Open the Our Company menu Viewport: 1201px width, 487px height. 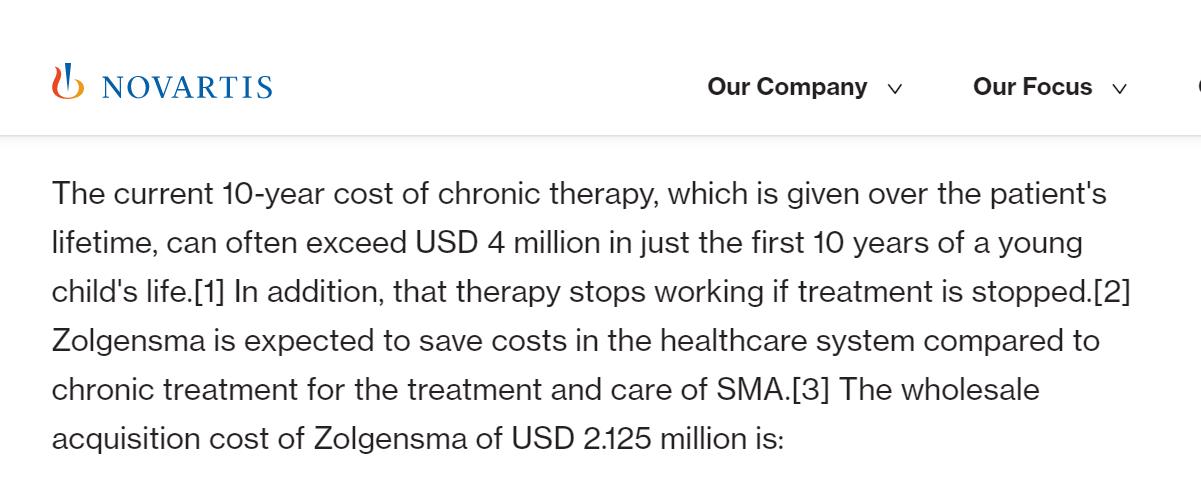pos(787,87)
